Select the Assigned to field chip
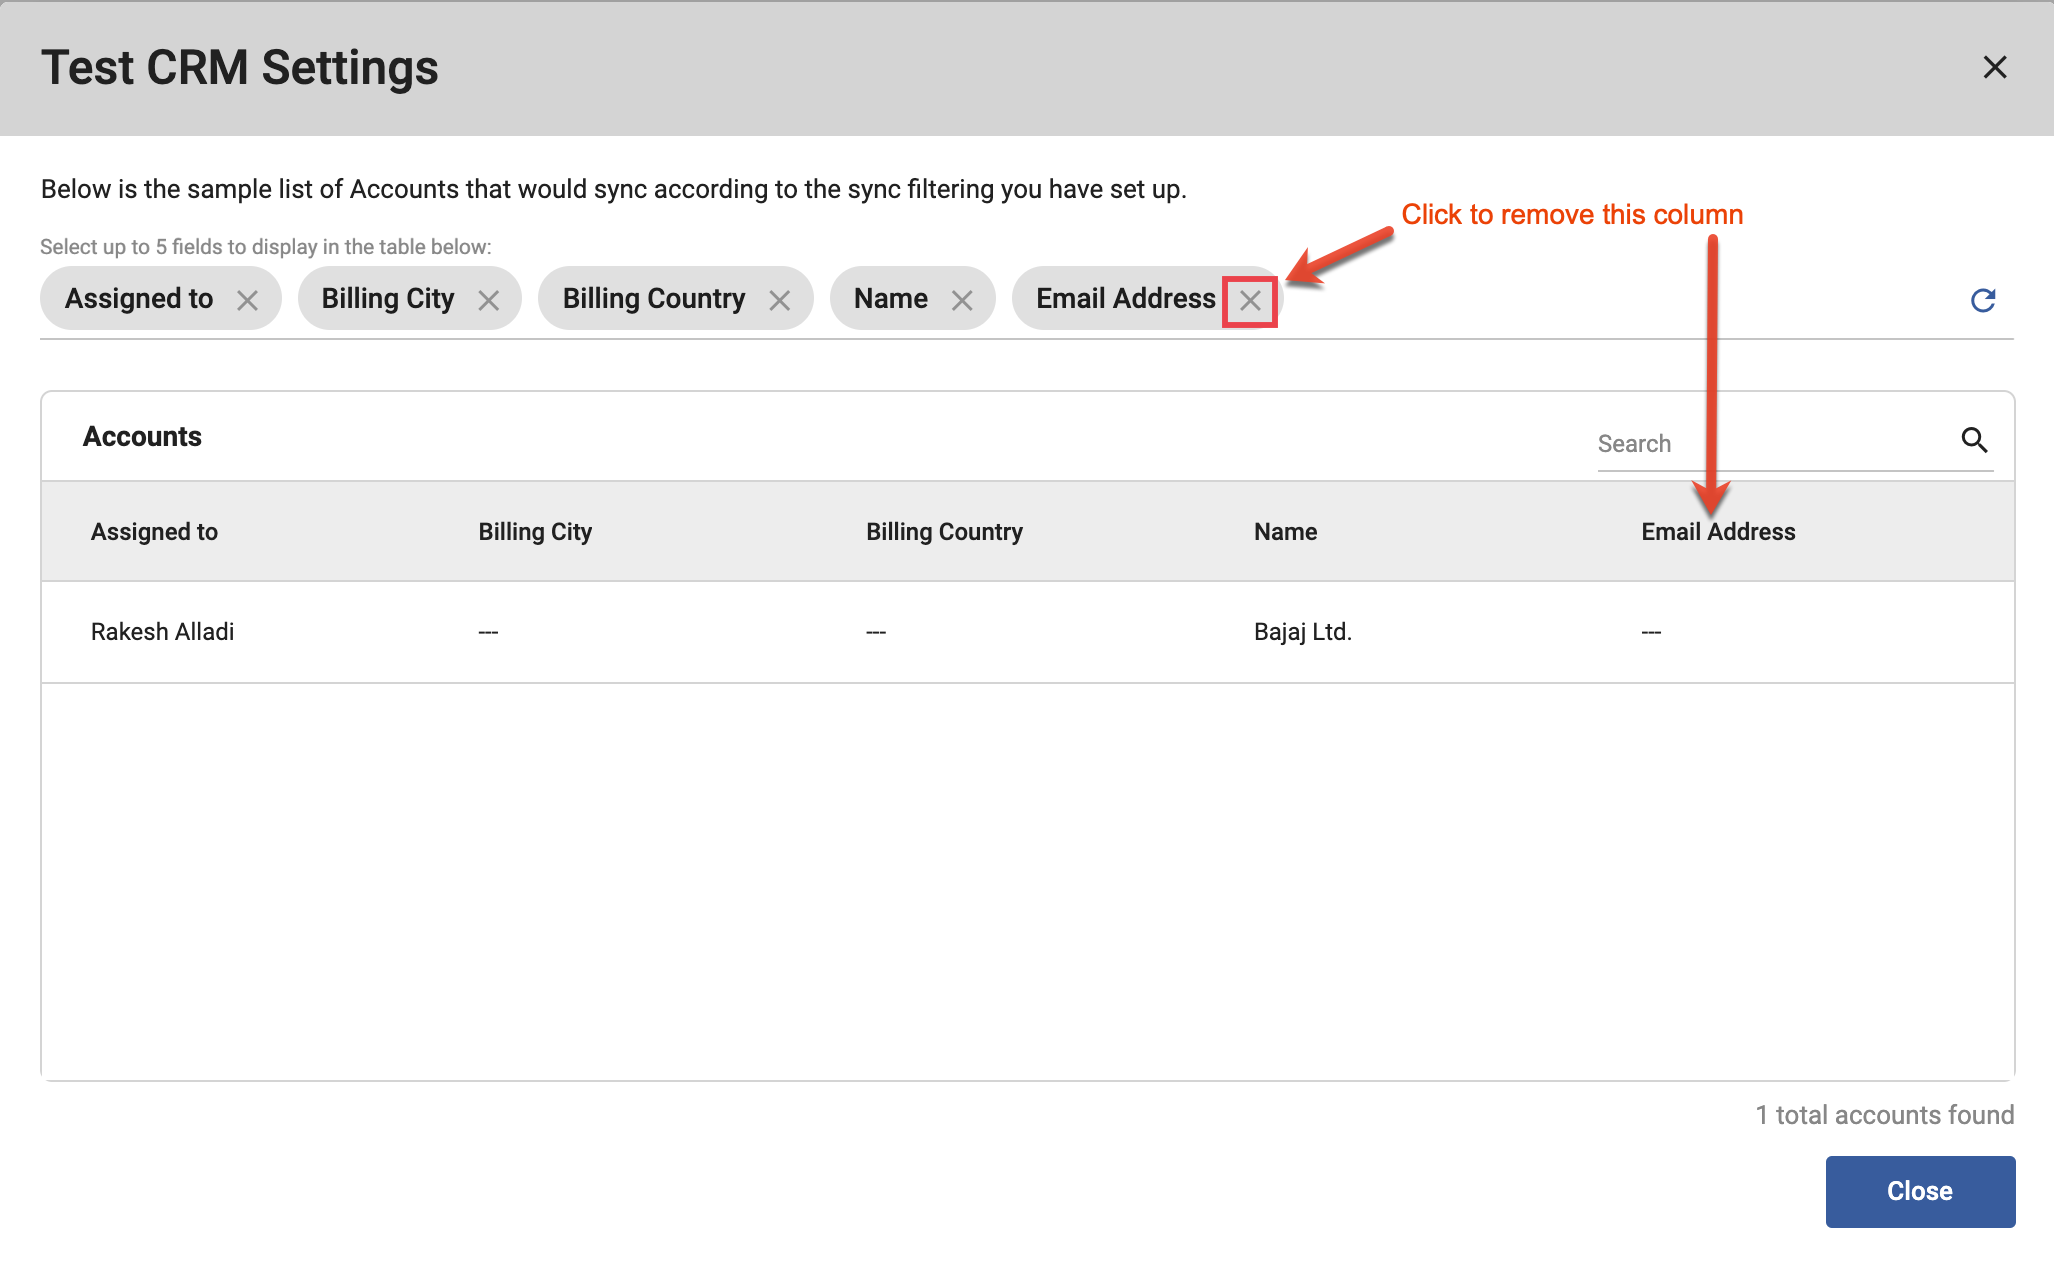The height and width of the screenshot is (1280, 2054). click(x=139, y=298)
